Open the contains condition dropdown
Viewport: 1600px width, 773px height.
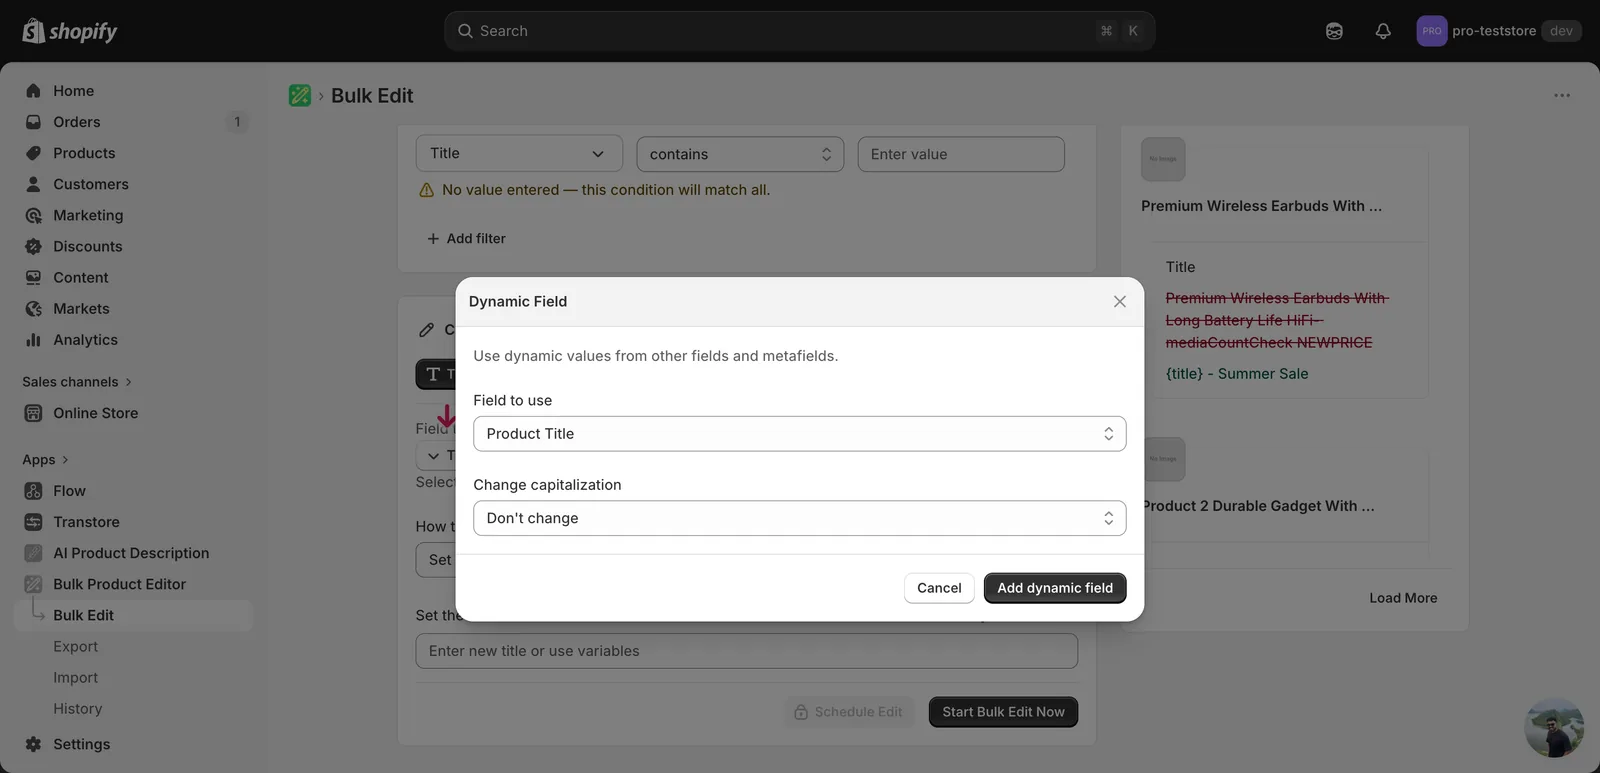(x=740, y=154)
